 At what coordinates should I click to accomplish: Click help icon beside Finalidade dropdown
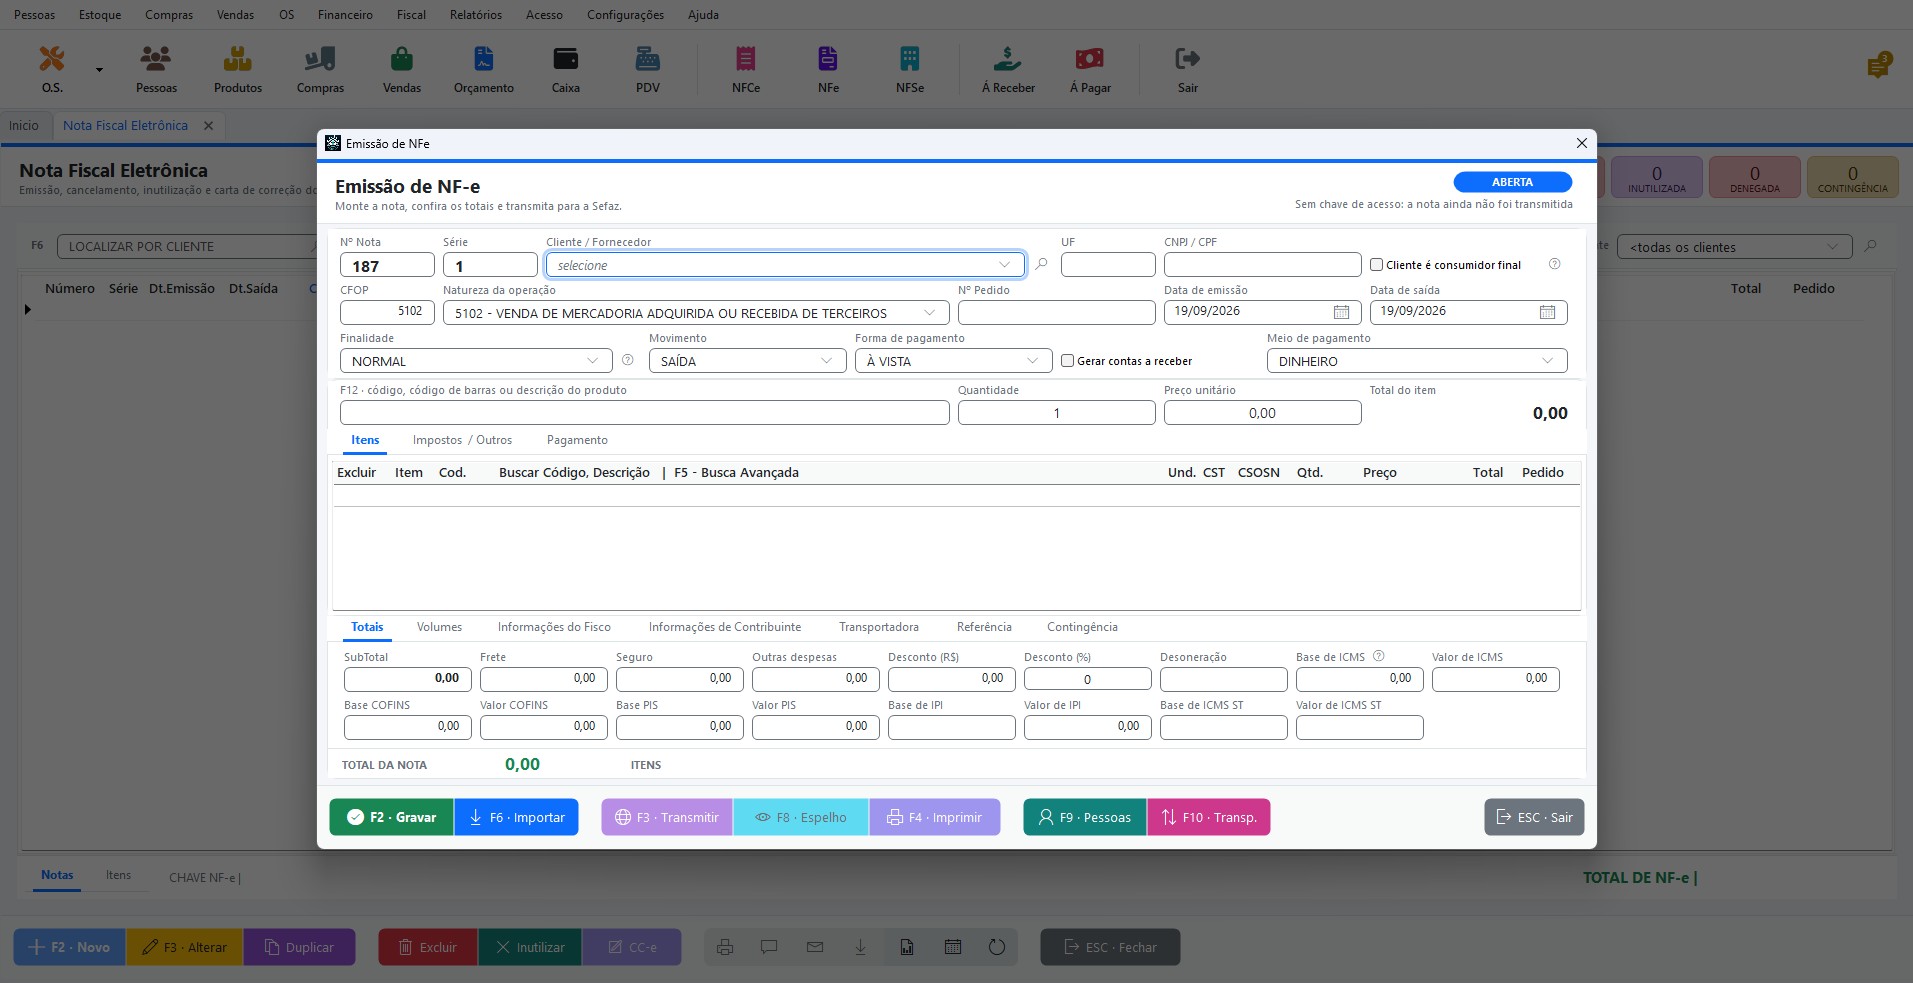pos(628,360)
